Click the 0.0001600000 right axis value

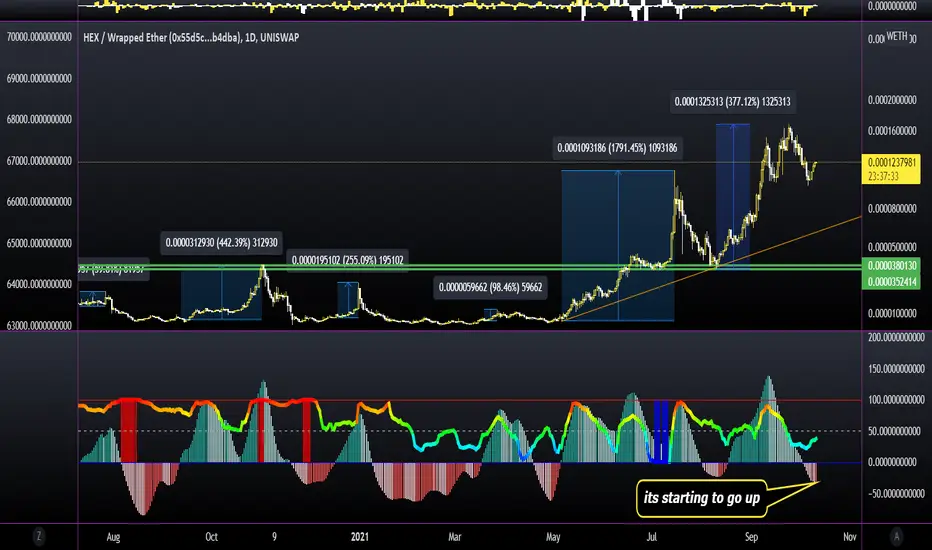coord(892,131)
